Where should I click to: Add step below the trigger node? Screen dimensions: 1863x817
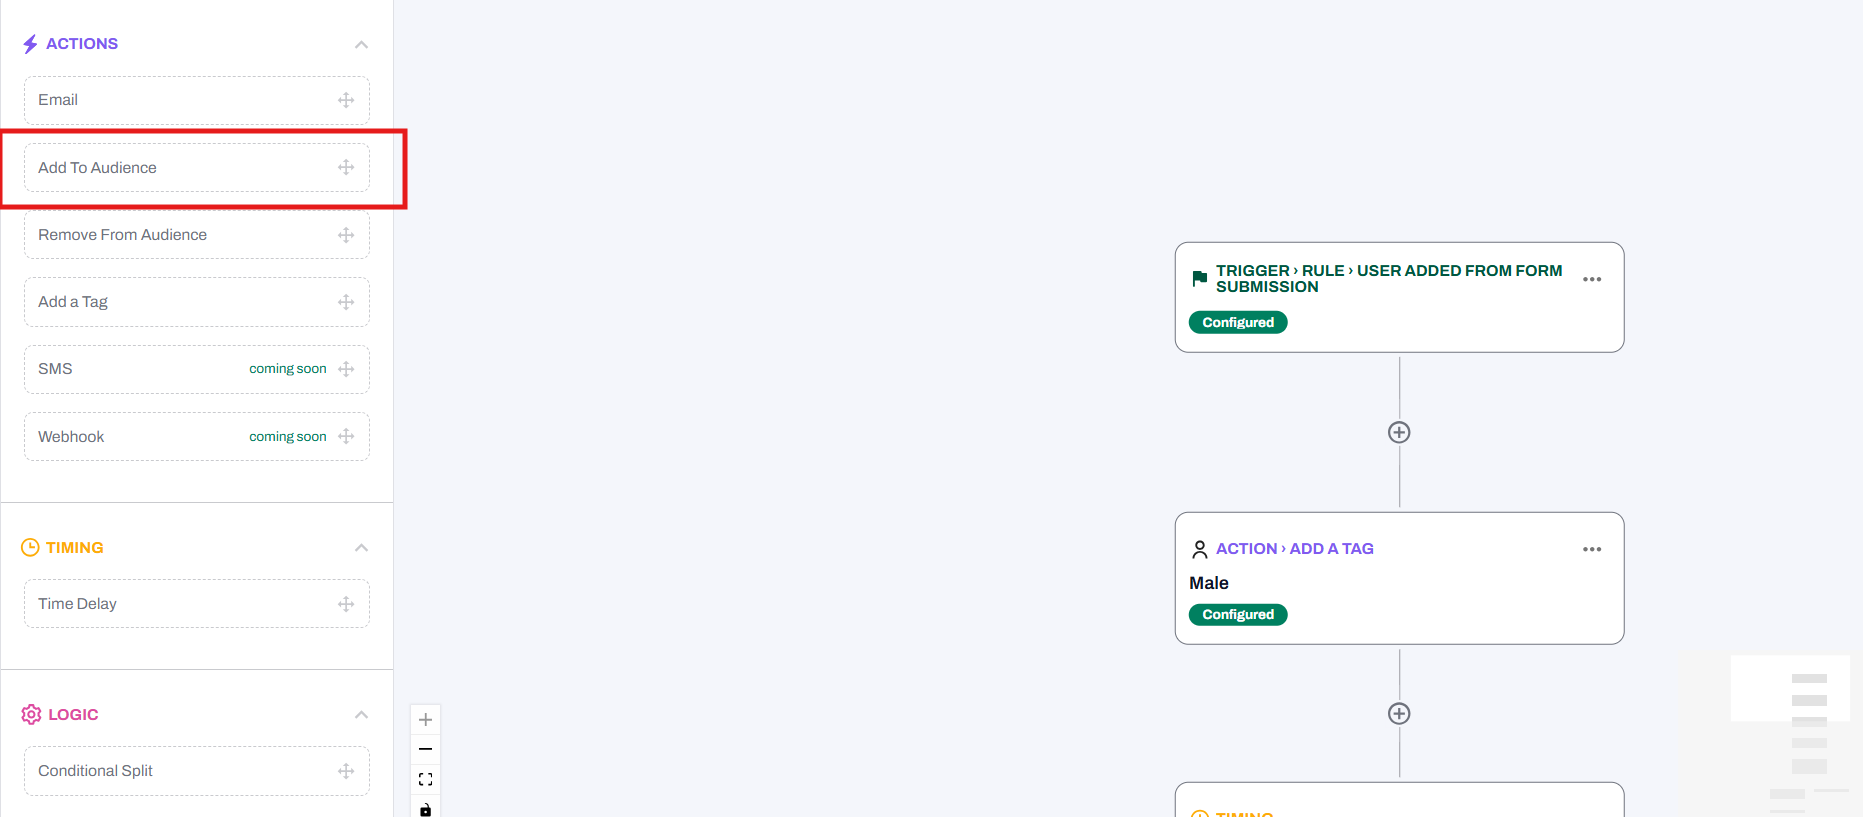coord(1399,432)
